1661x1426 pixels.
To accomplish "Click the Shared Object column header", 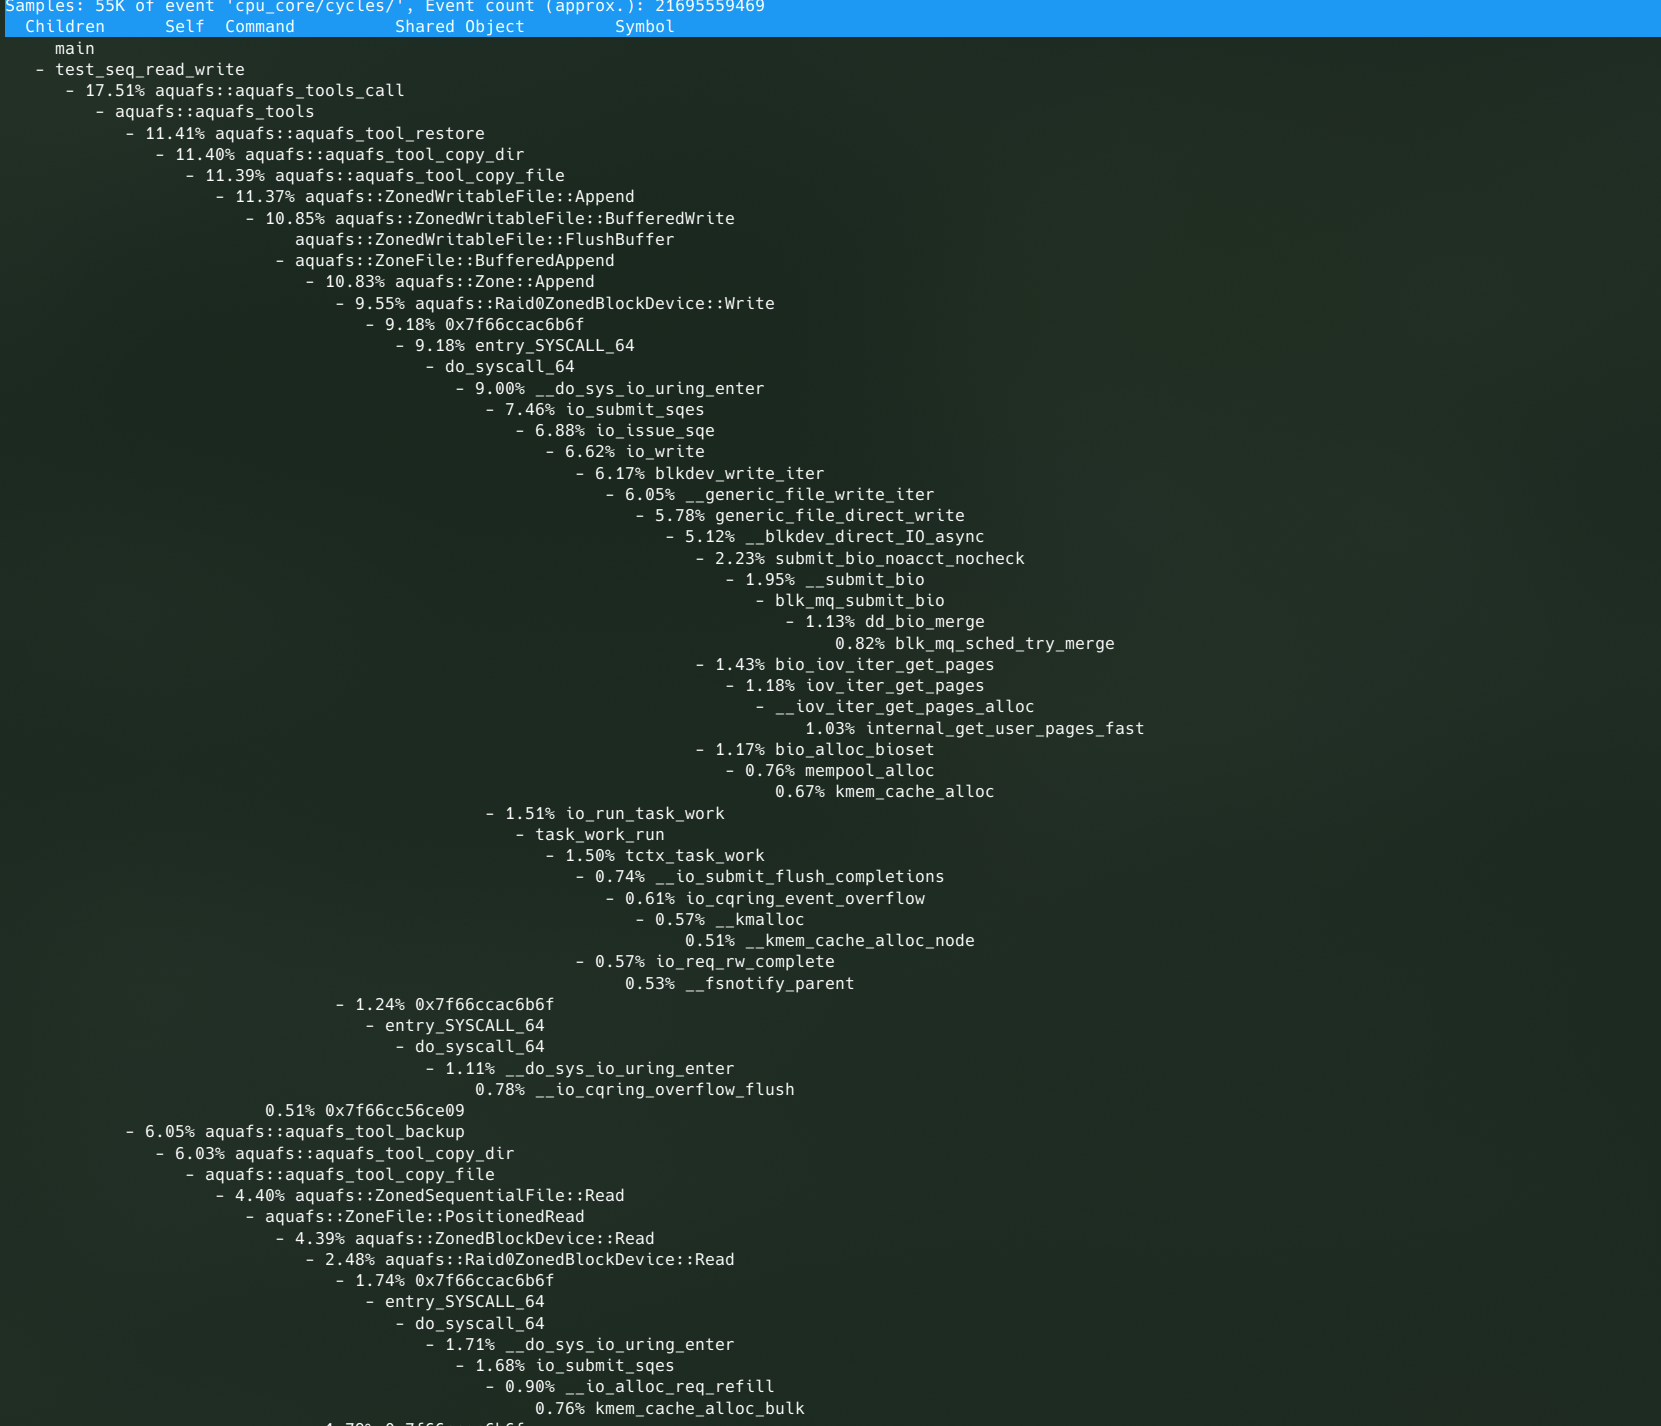I will click(459, 27).
